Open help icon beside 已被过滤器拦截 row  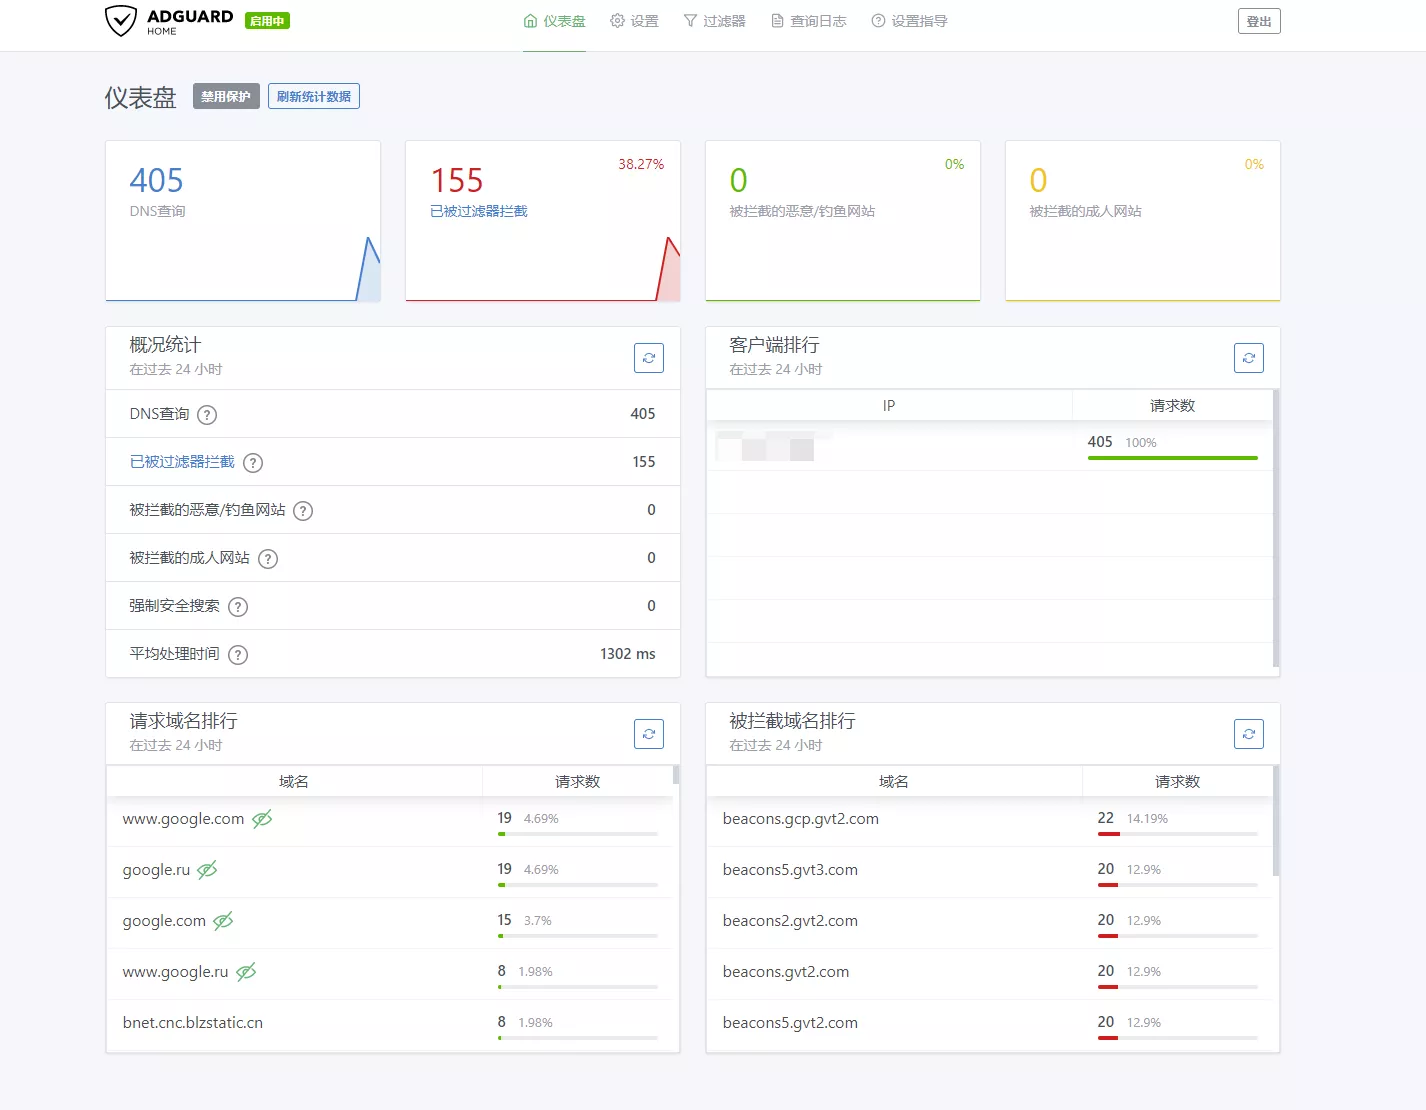(253, 463)
